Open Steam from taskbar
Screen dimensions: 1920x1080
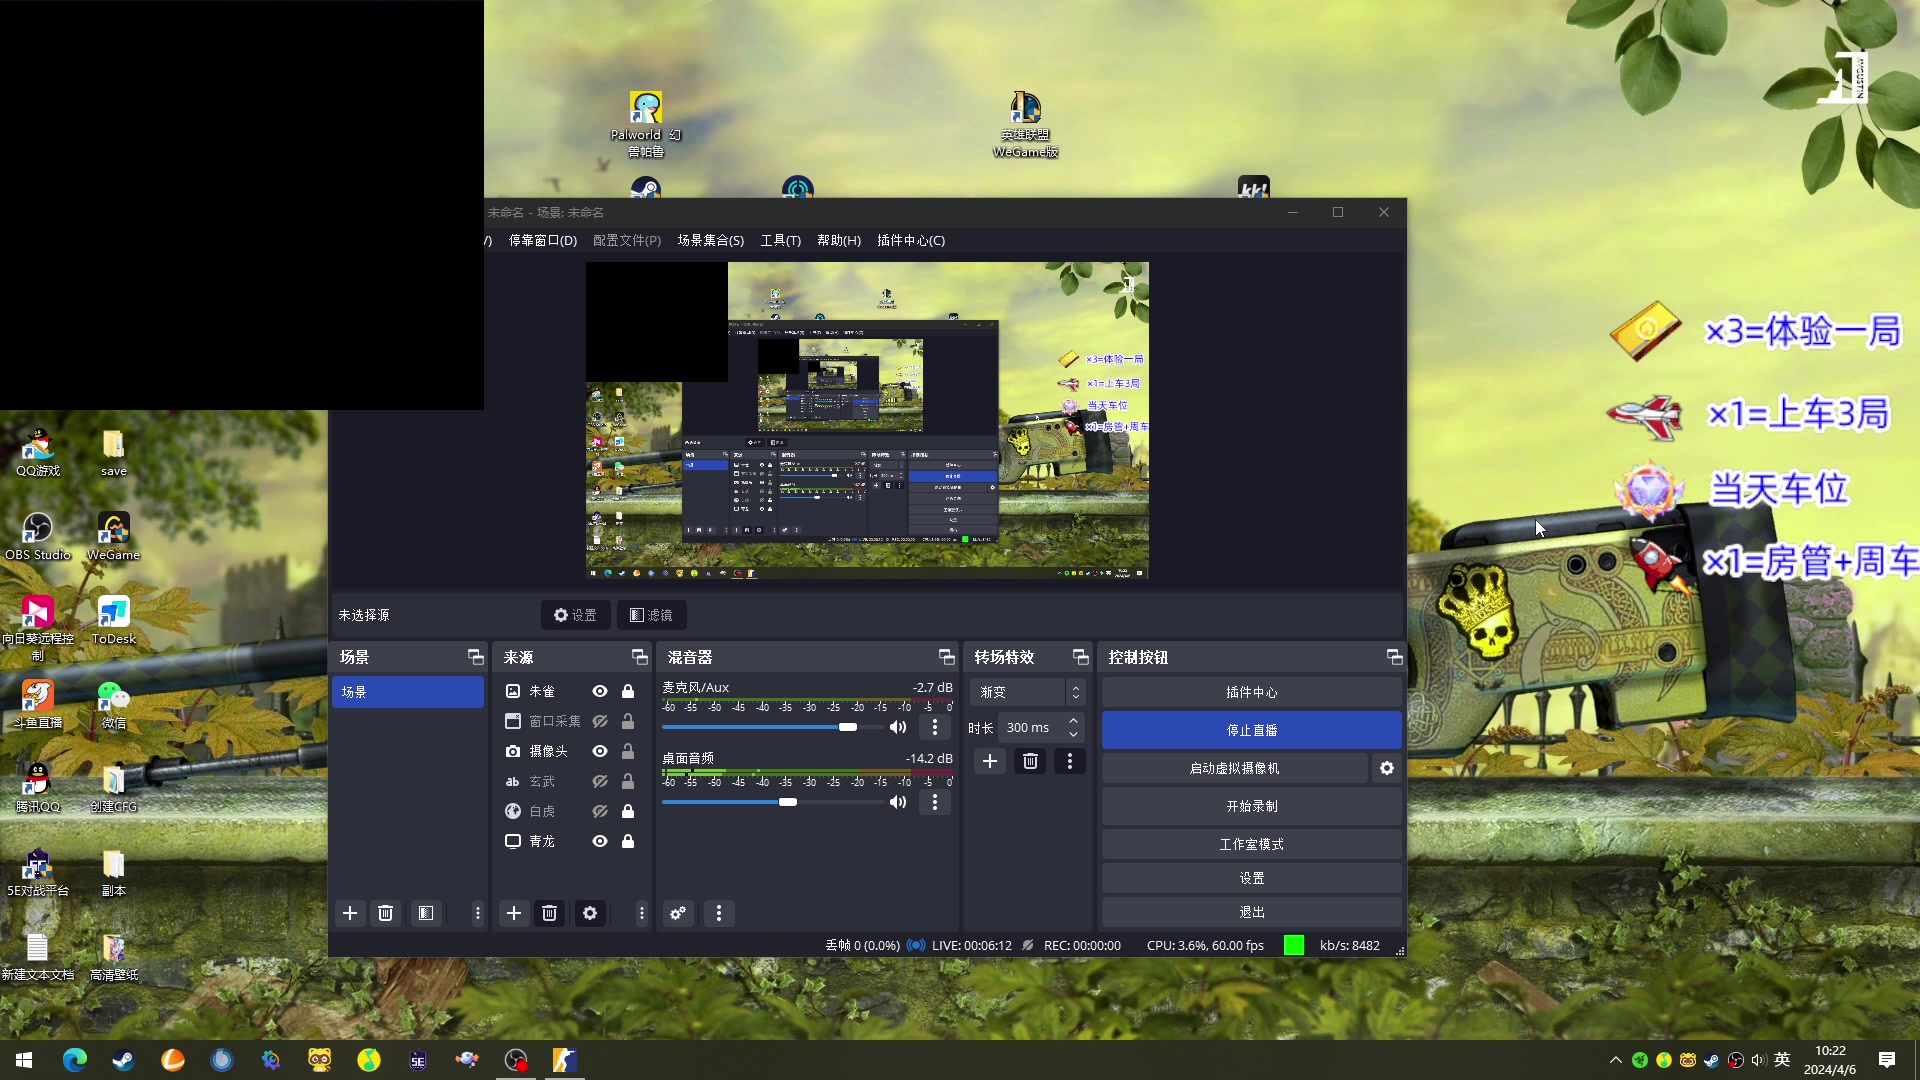[123, 1060]
